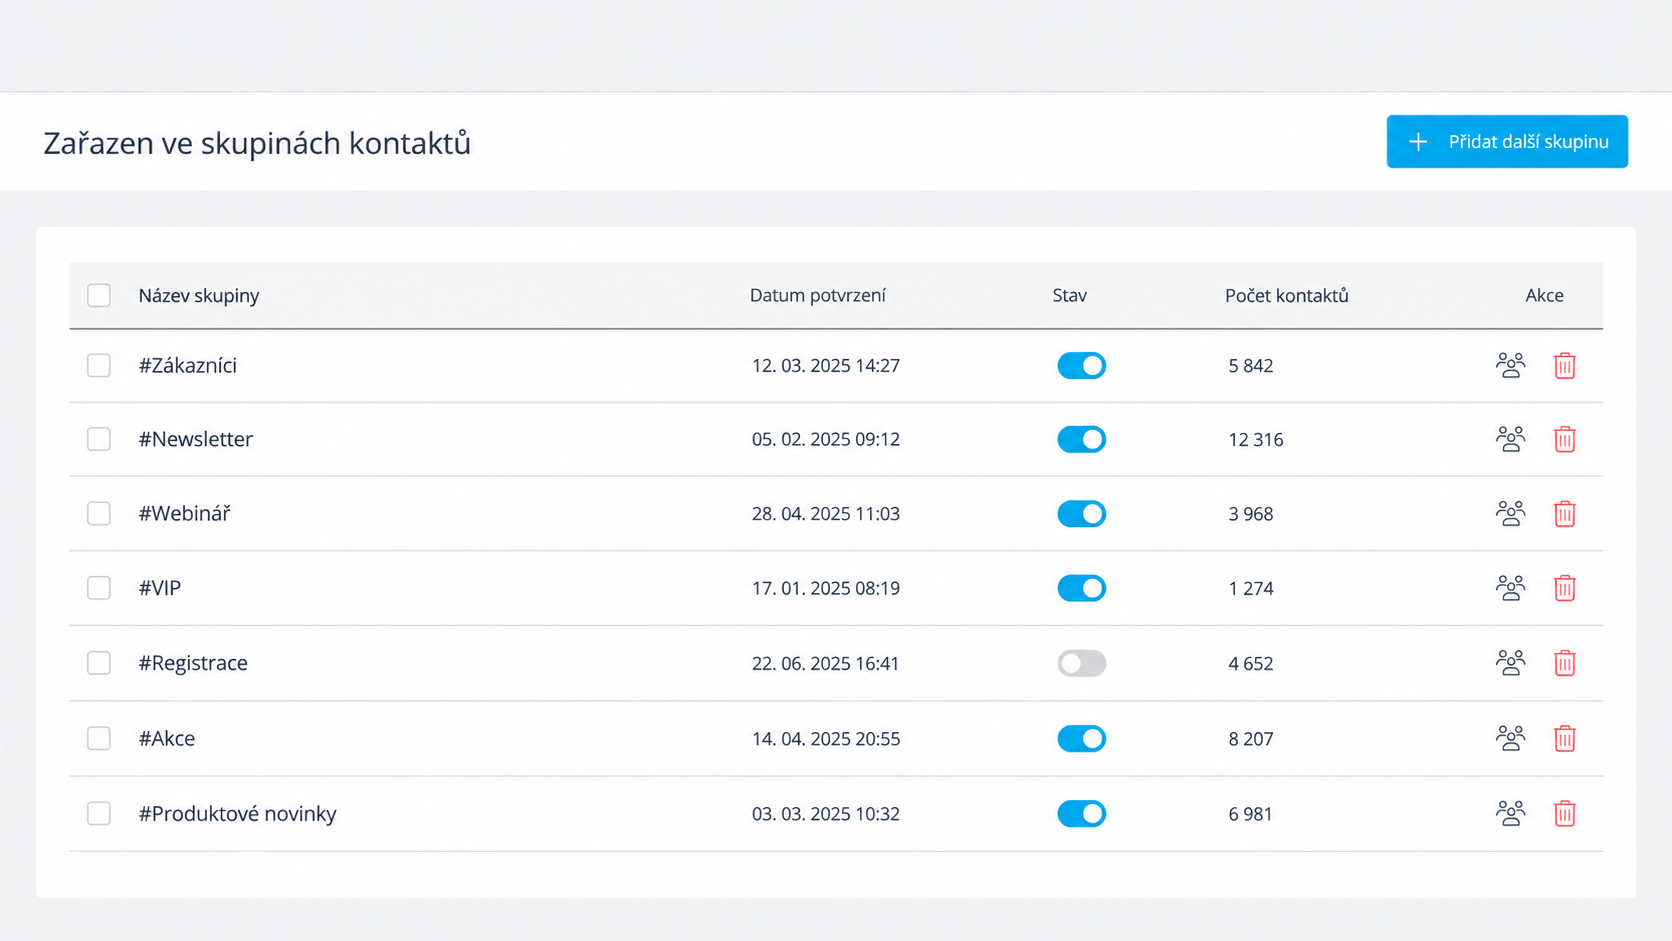Disable the #Newsletter status toggle
Screen dimensions: 1672x941
point(1081,439)
